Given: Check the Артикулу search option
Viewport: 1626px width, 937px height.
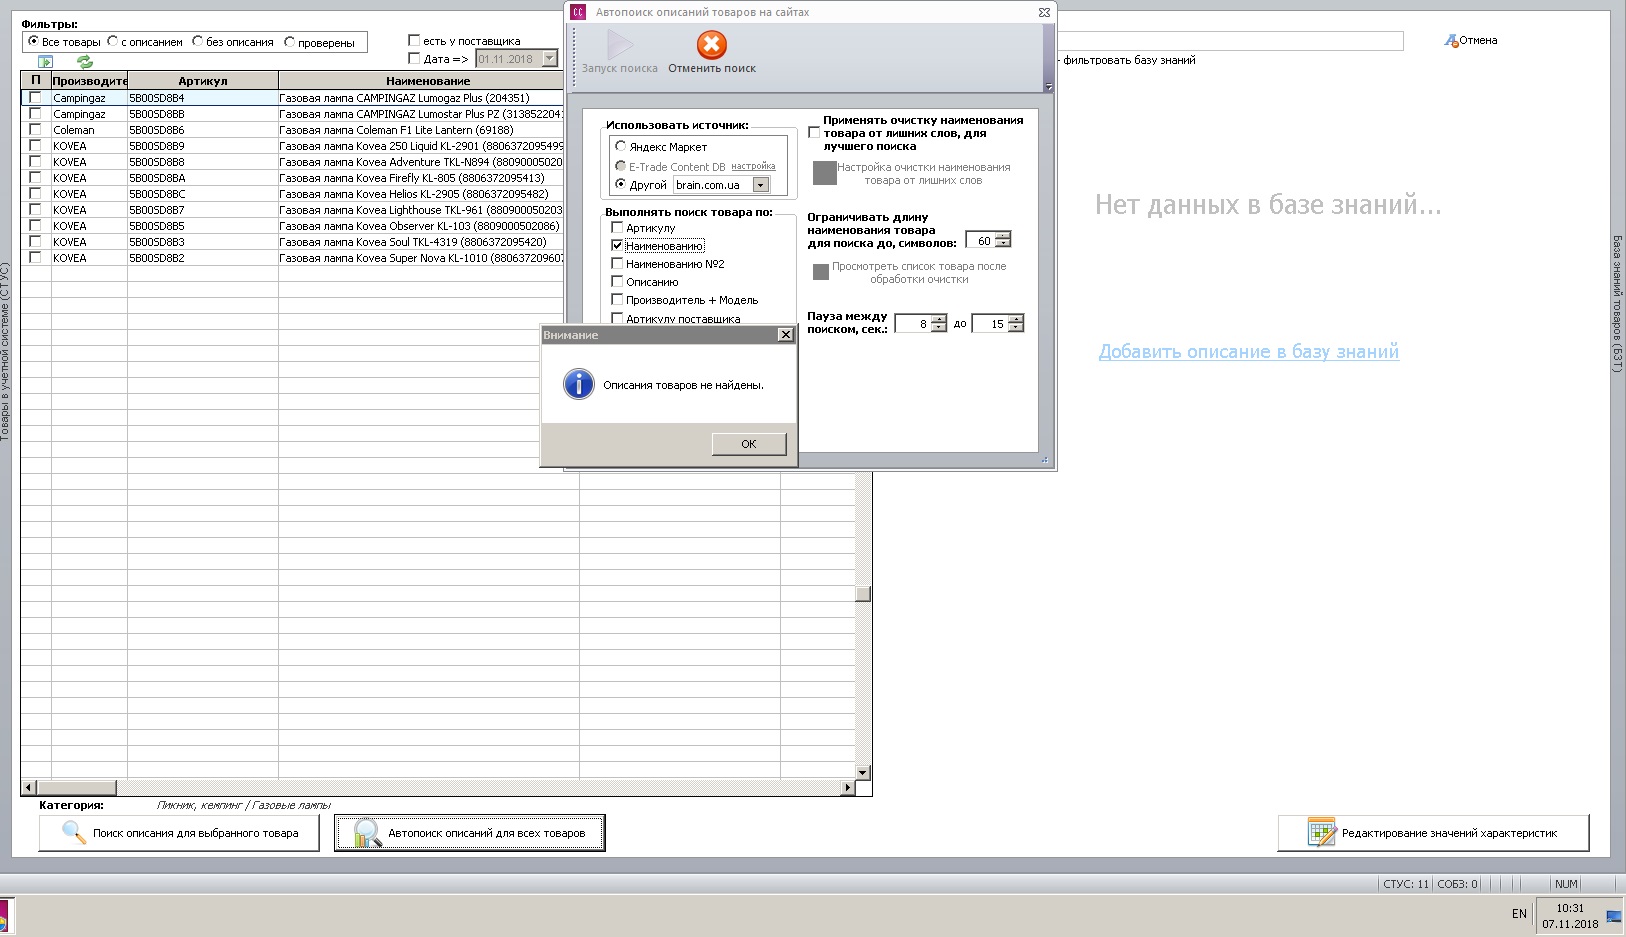Looking at the screenshot, I should coord(617,227).
